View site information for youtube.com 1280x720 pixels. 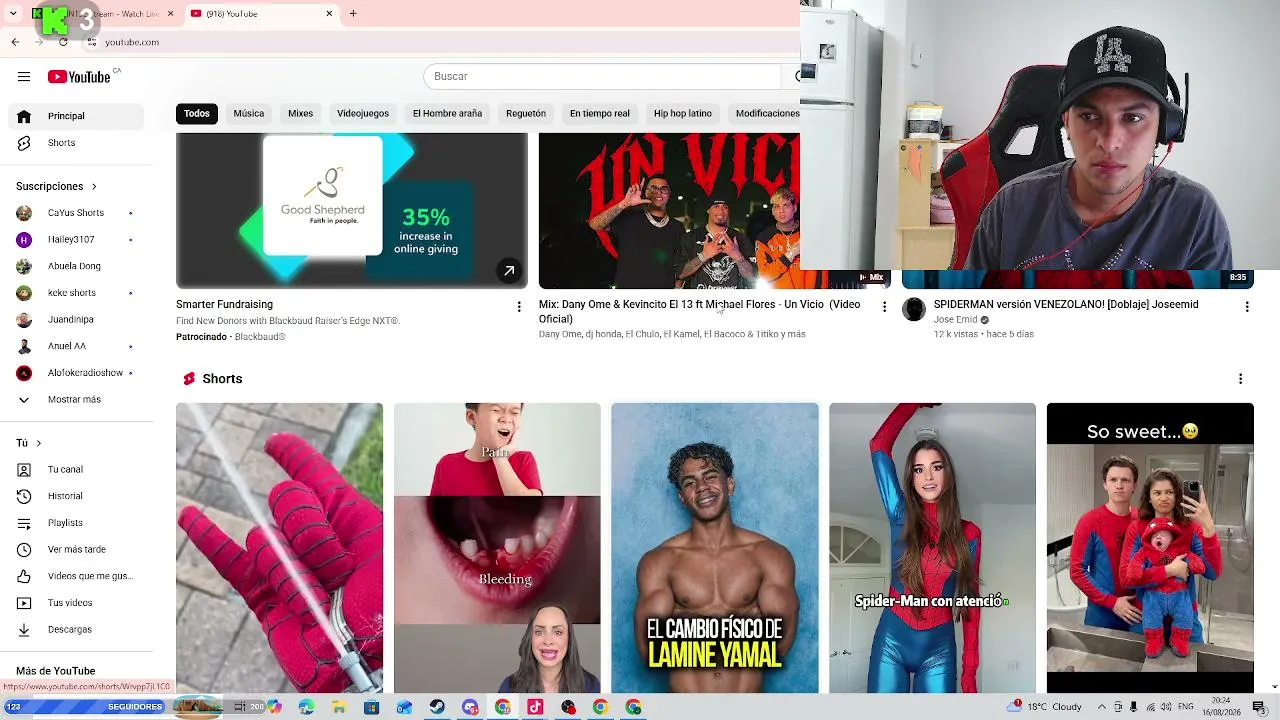(92, 42)
